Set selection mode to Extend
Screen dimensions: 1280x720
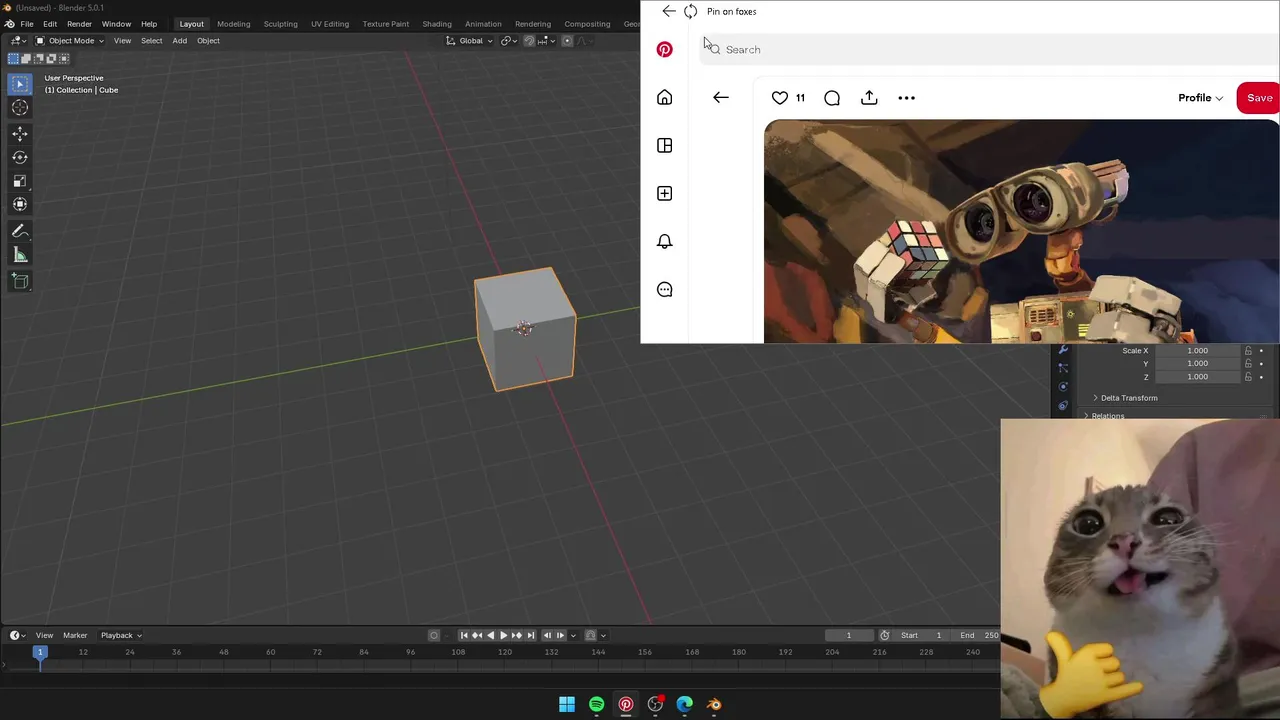26,58
